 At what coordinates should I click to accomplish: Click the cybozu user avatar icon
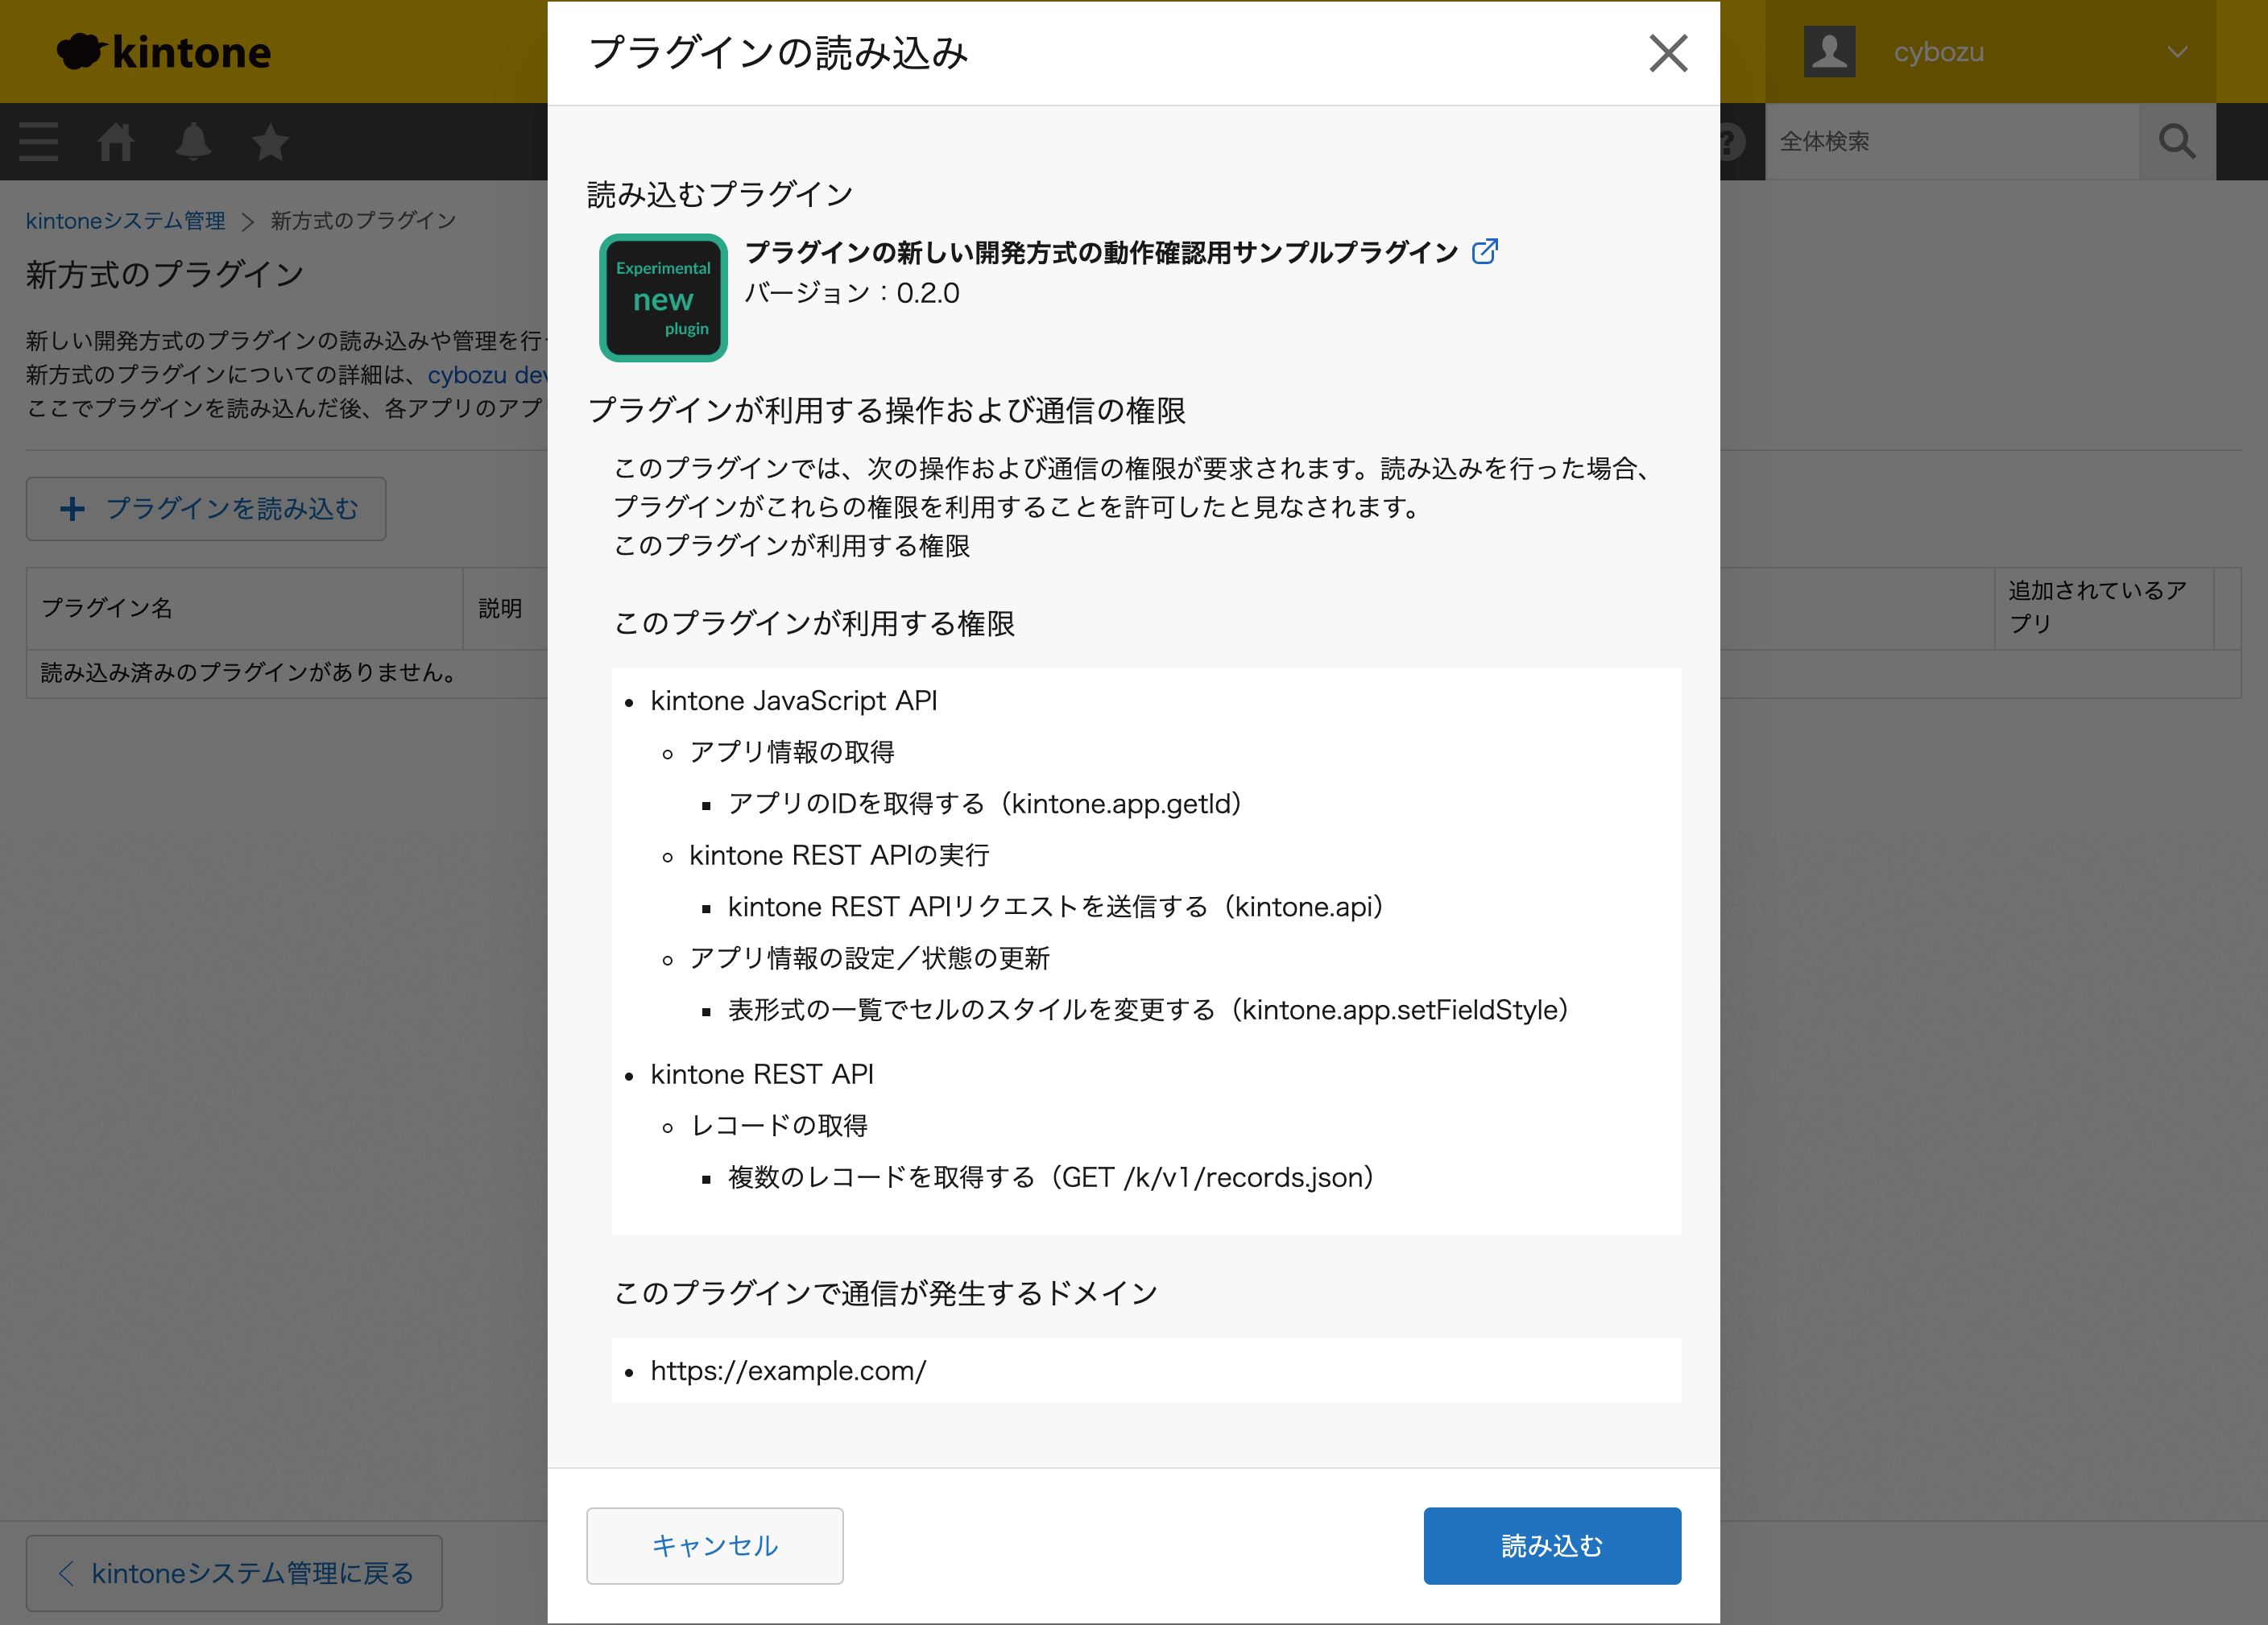coord(1829,52)
